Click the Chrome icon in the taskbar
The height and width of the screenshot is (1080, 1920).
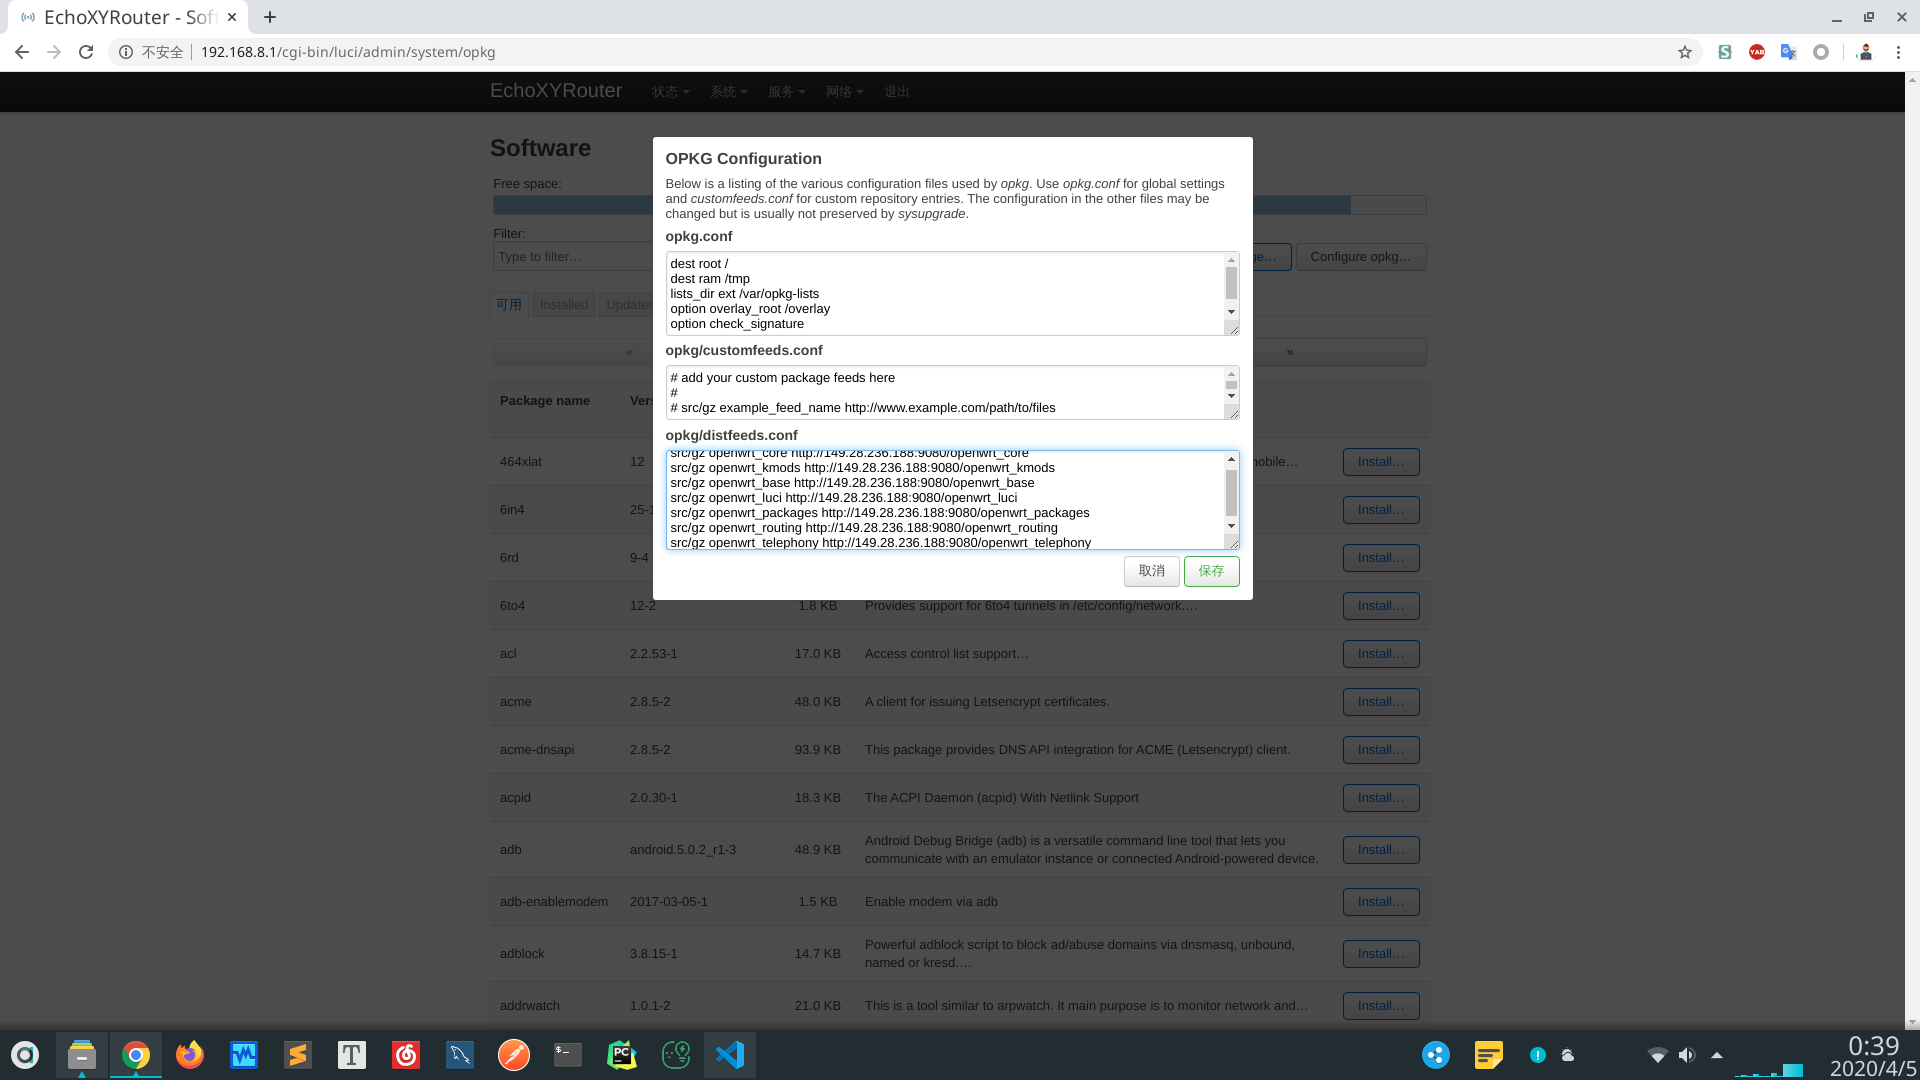(136, 1055)
